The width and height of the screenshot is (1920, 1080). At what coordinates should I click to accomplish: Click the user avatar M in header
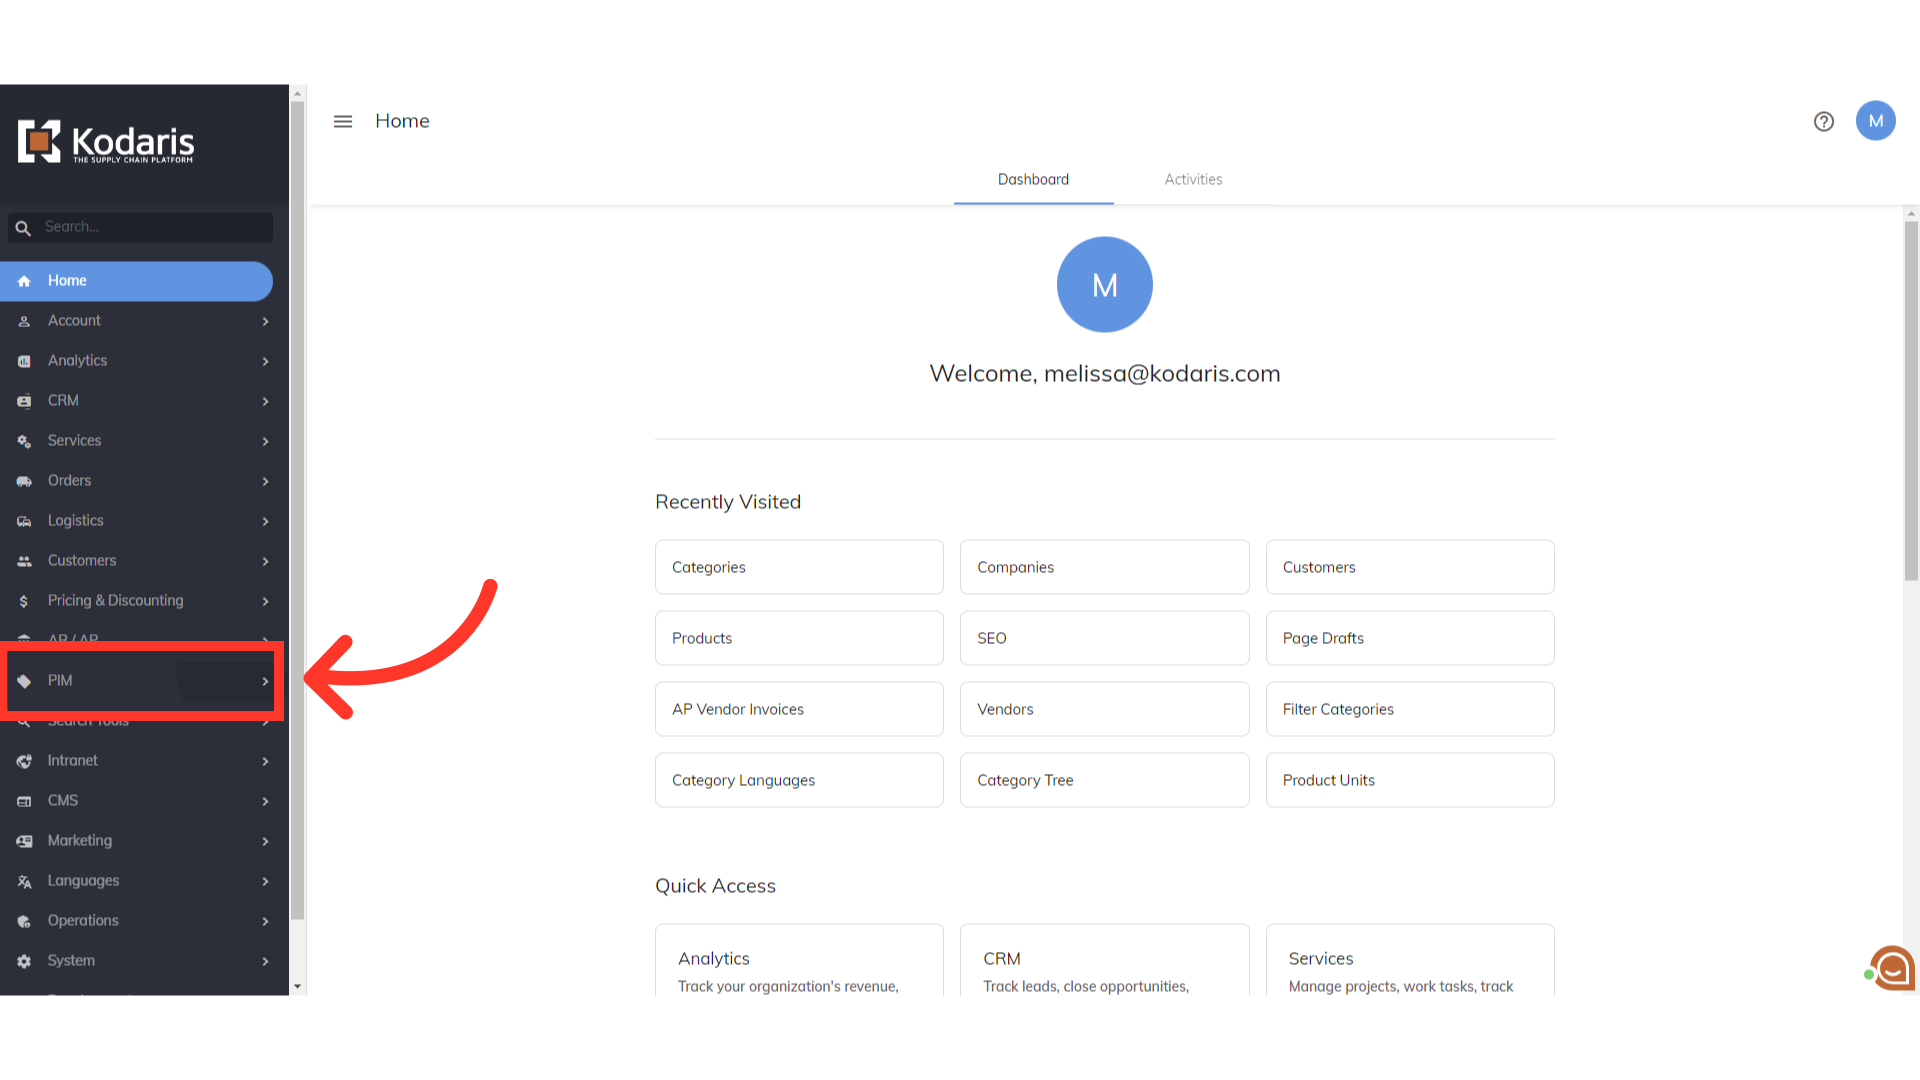tap(1875, 121)
